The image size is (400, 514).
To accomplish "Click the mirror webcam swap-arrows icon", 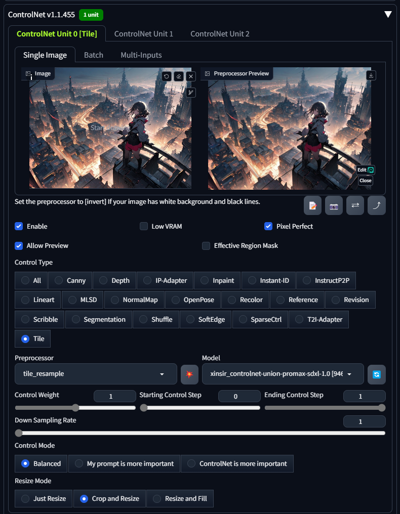I will pos(355,205).
